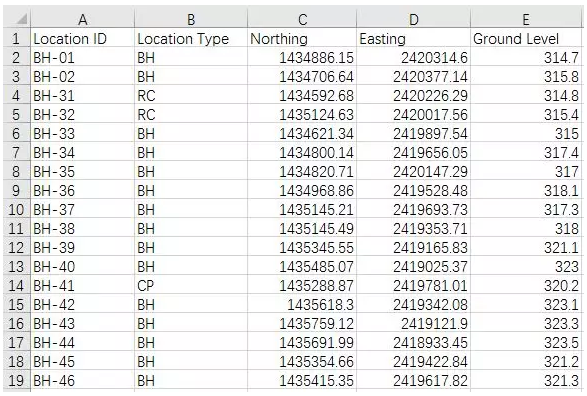This screenshot has height=396, width=587.
Task: Select cell containing BH-02
Action: coord(82,77)
